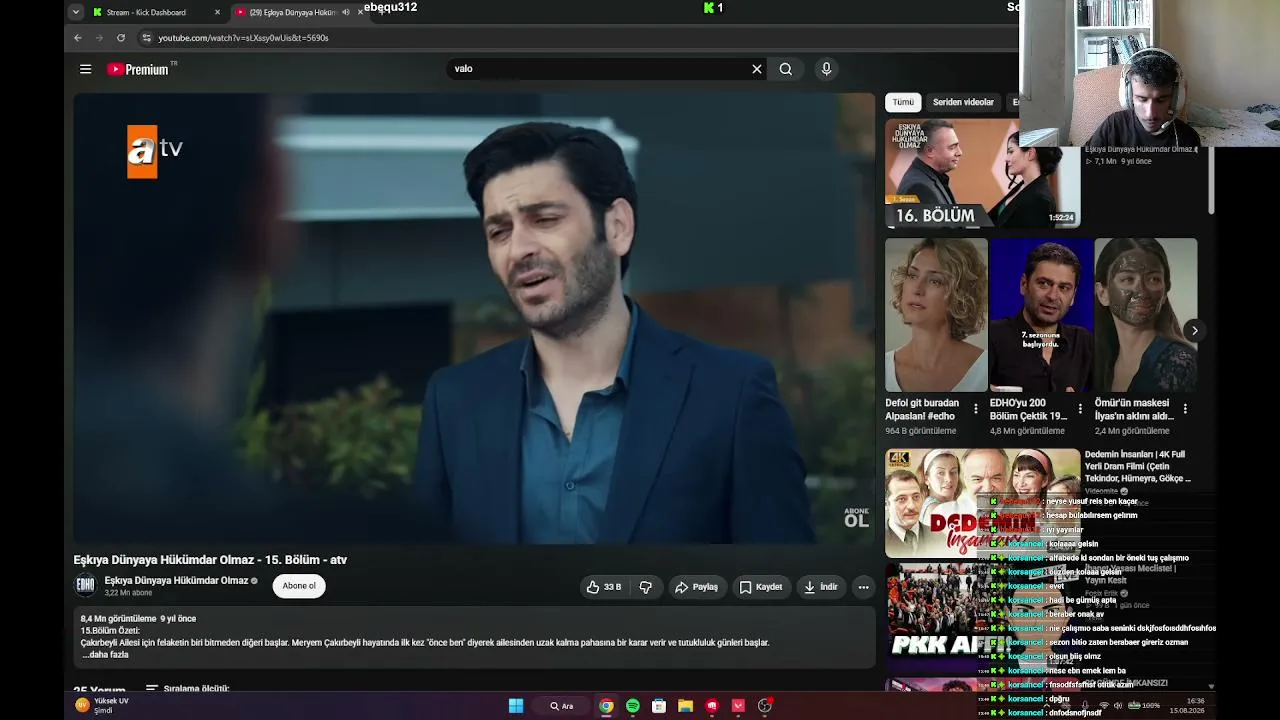Open the 'Ömür'ün maskesi' short thumbnail
This screenshot has width=1280, height=720.
(1146, 315)
